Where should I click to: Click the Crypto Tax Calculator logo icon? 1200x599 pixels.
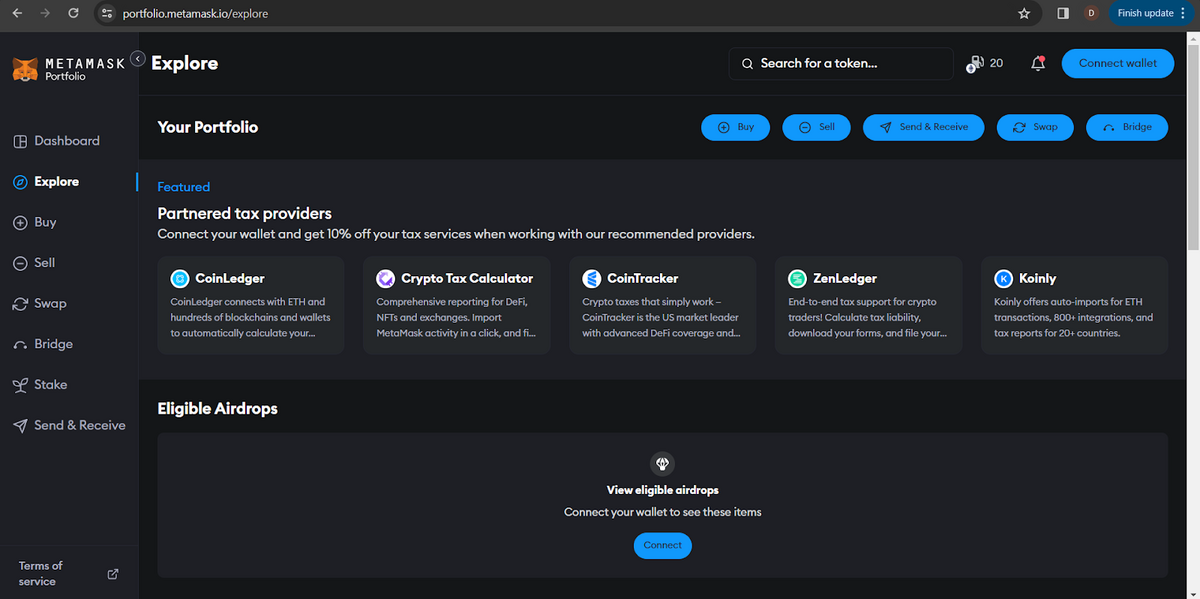385,278
